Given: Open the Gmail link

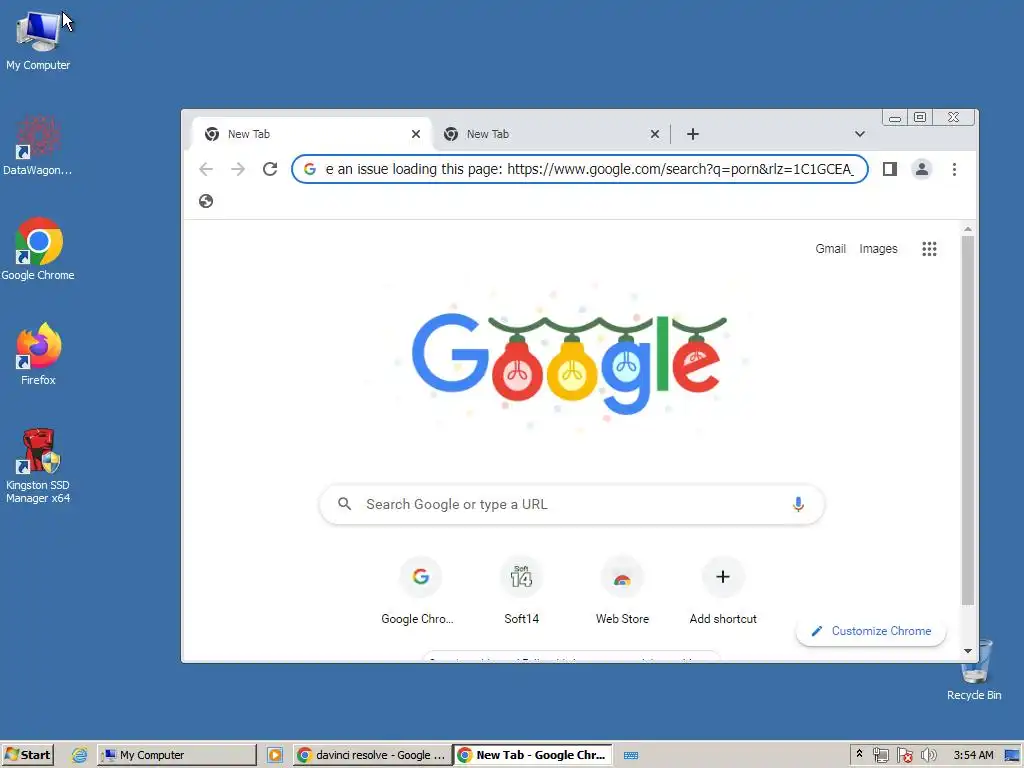Looking at the screenshot, I should [x=830, y=249].
